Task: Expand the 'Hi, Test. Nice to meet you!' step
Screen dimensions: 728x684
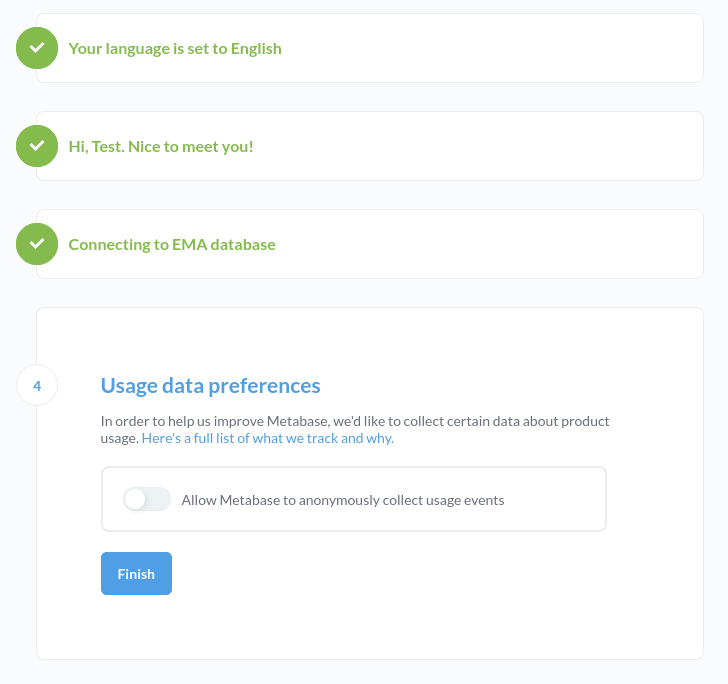Action: pos(161,146)
